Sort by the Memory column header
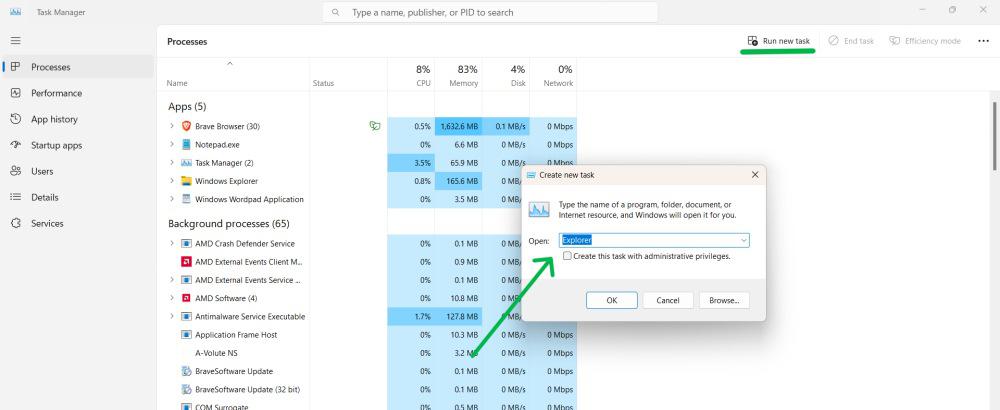Image resolution: width=1000 pixels, height=410 pixels. coord(459,75)
